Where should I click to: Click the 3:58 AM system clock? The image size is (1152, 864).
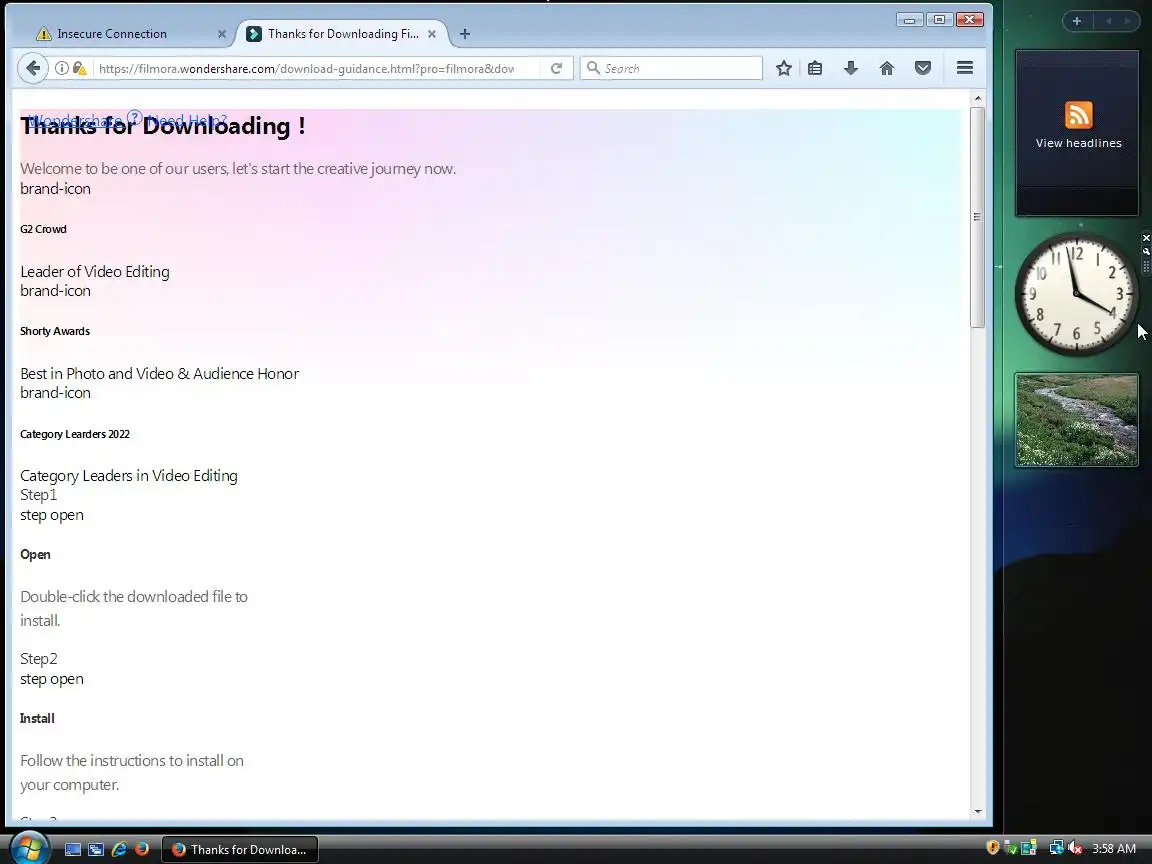pos(1114,849)
